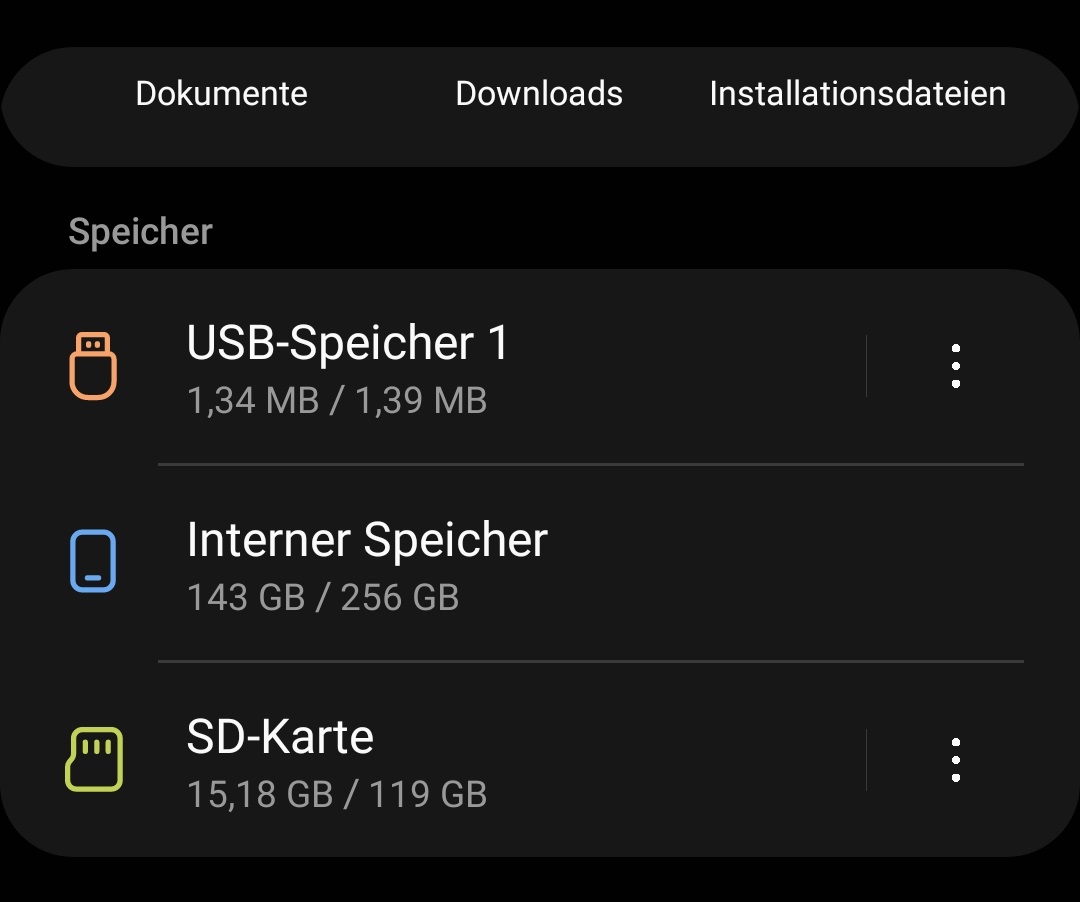Tap empty area of USB-Speicher 1 row
This screenshot has width=1080, height=902.
coord(682,366)
